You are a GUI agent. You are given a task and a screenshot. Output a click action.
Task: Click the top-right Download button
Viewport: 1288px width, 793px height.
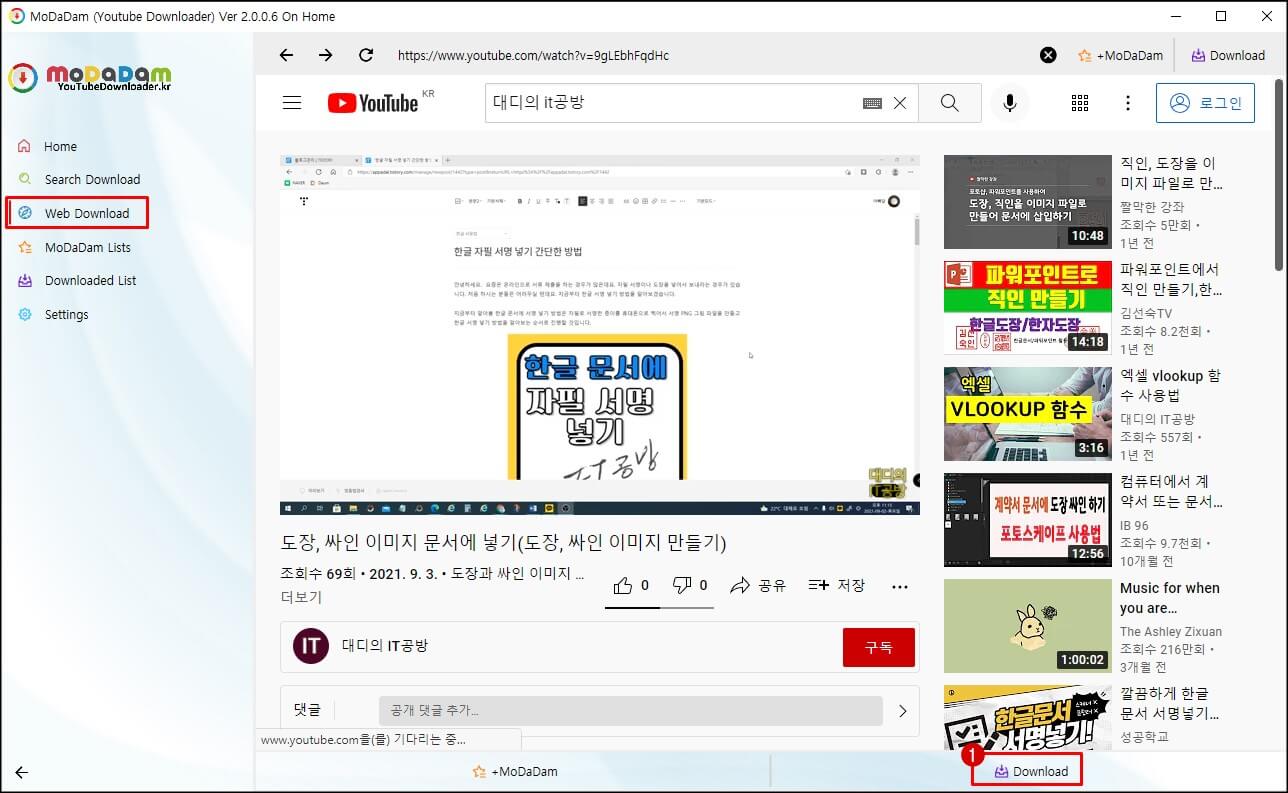pyautogui.click(x=1228, y=55)
